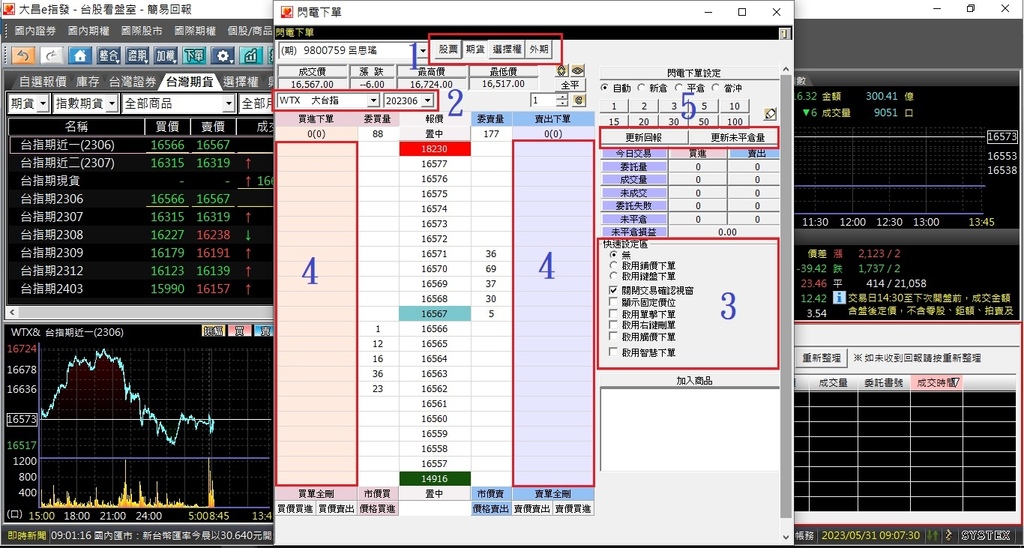The width and height of the screenshot is (1024, 548).
Task: Enable the 顯示固定價位 checkbox
Action: (613, 302)
